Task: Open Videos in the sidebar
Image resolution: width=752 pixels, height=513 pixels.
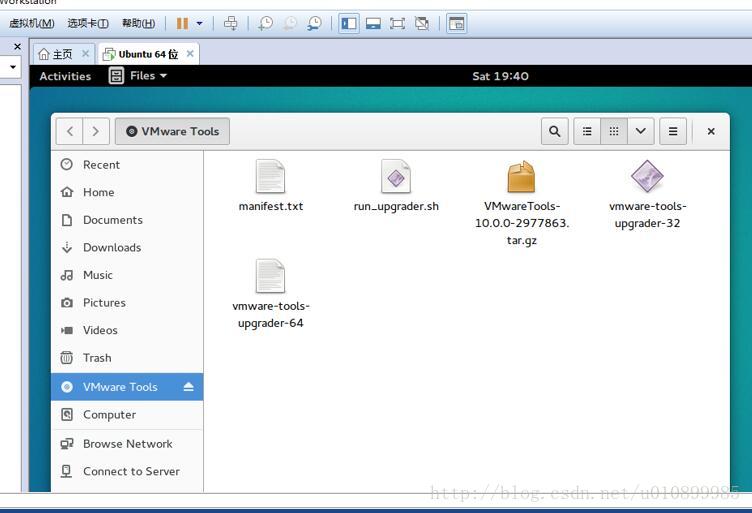Action: (127, 330)
